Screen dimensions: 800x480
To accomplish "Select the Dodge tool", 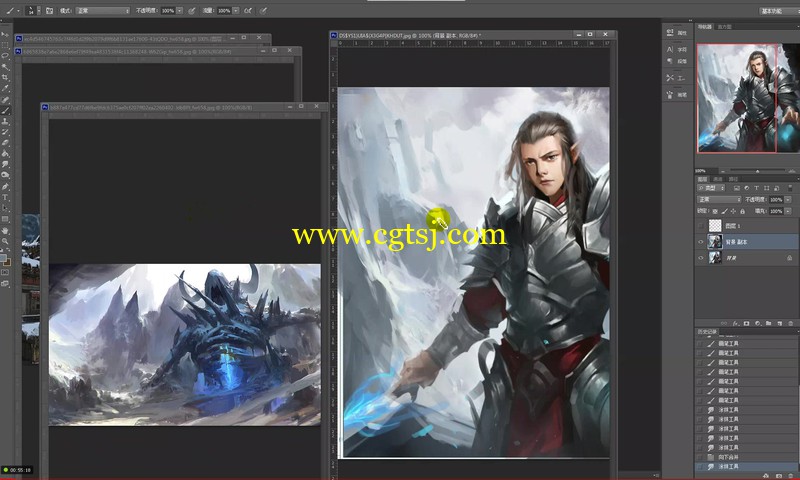I will tap(5, 175).
